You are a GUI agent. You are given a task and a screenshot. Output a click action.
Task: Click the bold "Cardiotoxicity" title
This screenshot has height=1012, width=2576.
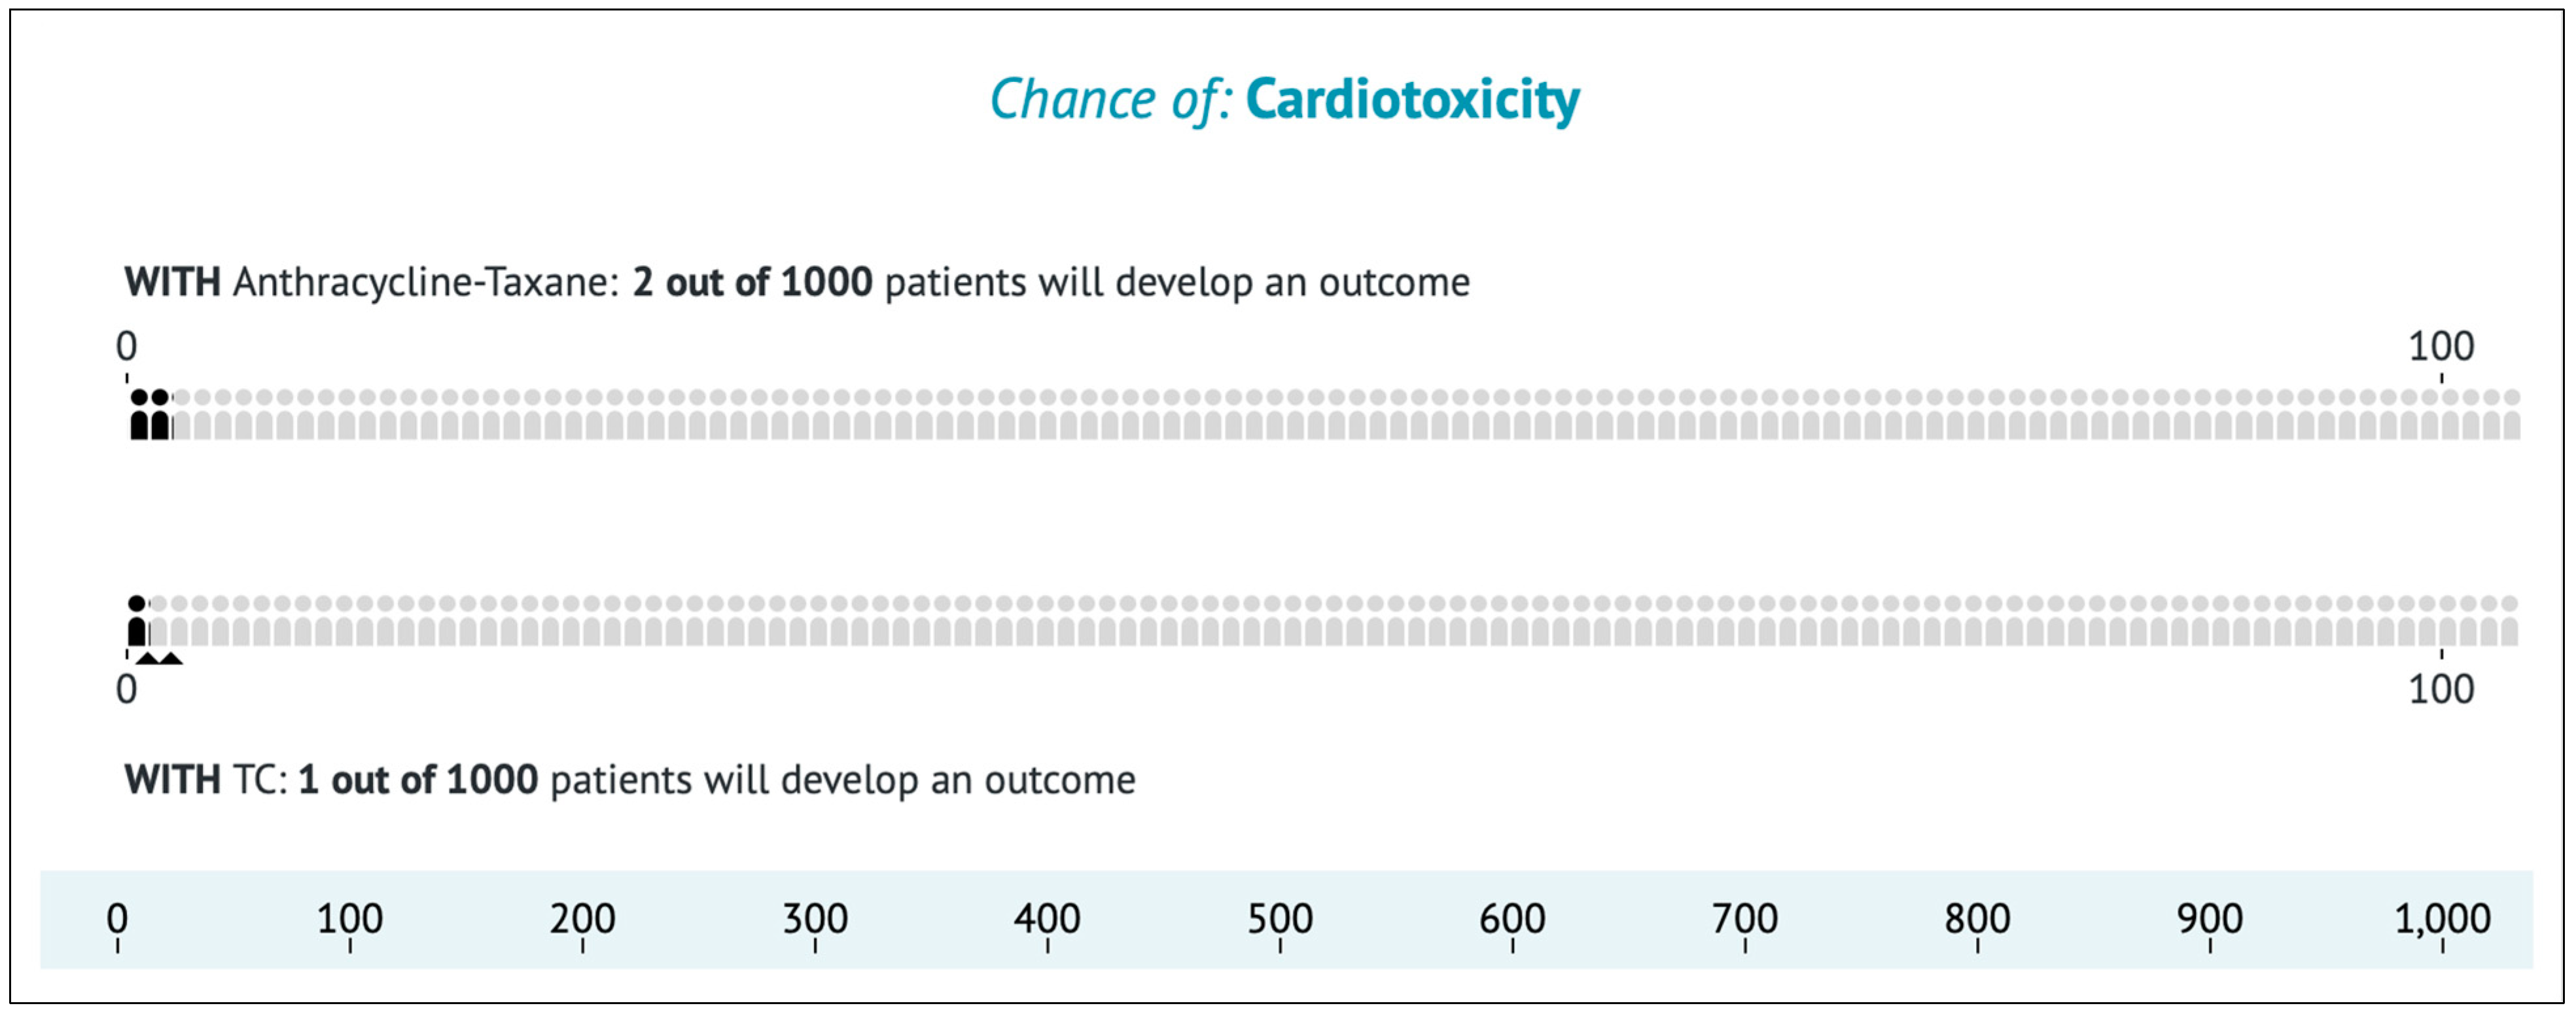[1412, 100]
